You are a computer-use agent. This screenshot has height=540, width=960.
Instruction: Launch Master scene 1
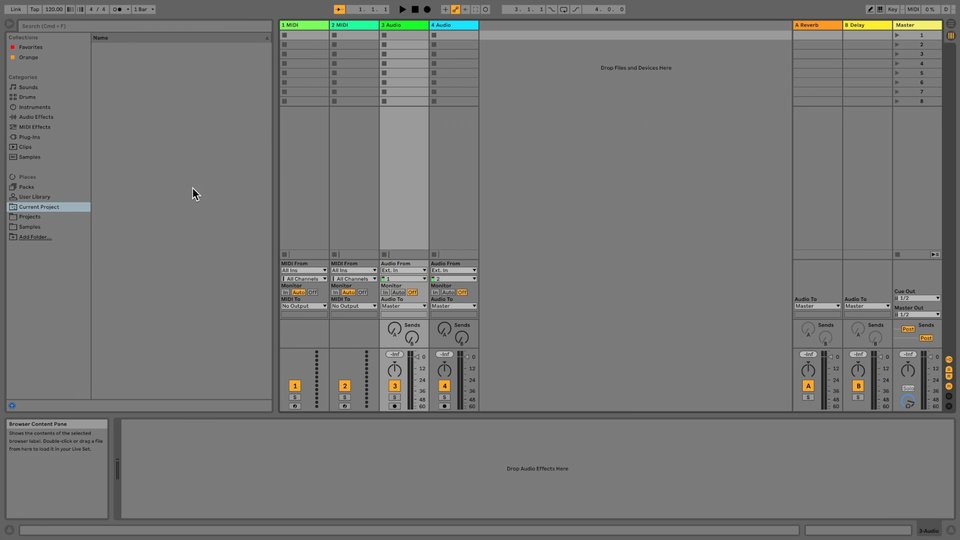(898, 35)
